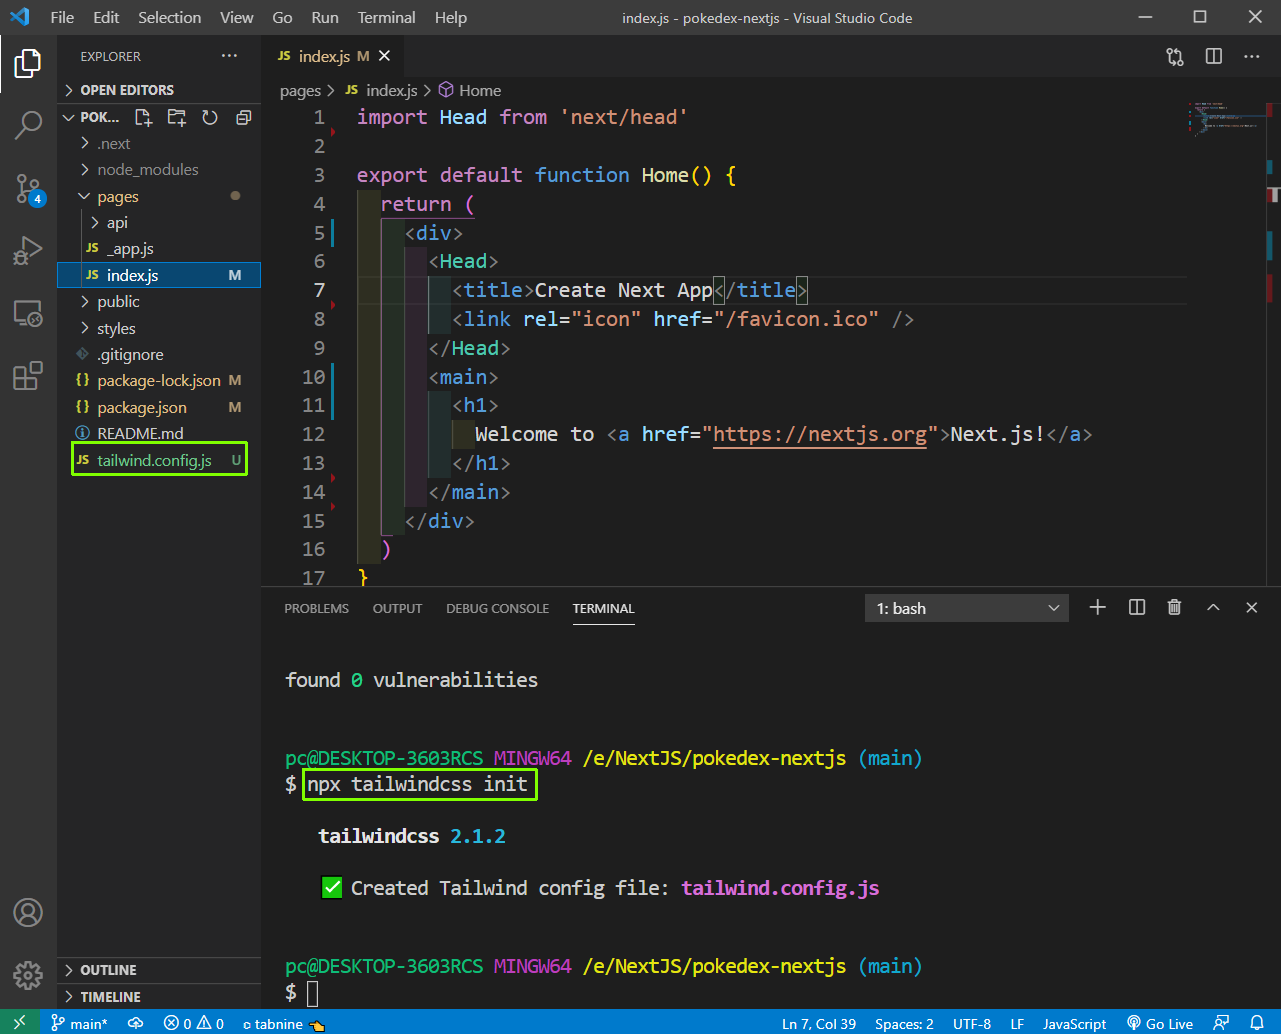Image resolution: width=1281 pixels, height=1034 pixels.
Task: Collapse the pages folder
Action: tap(159, 196)
